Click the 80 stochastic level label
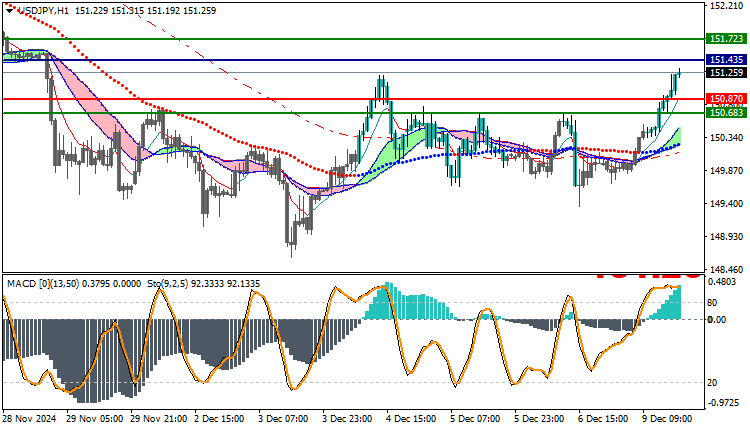The height and width of the screenshot is (430, 750). (712, 303)
